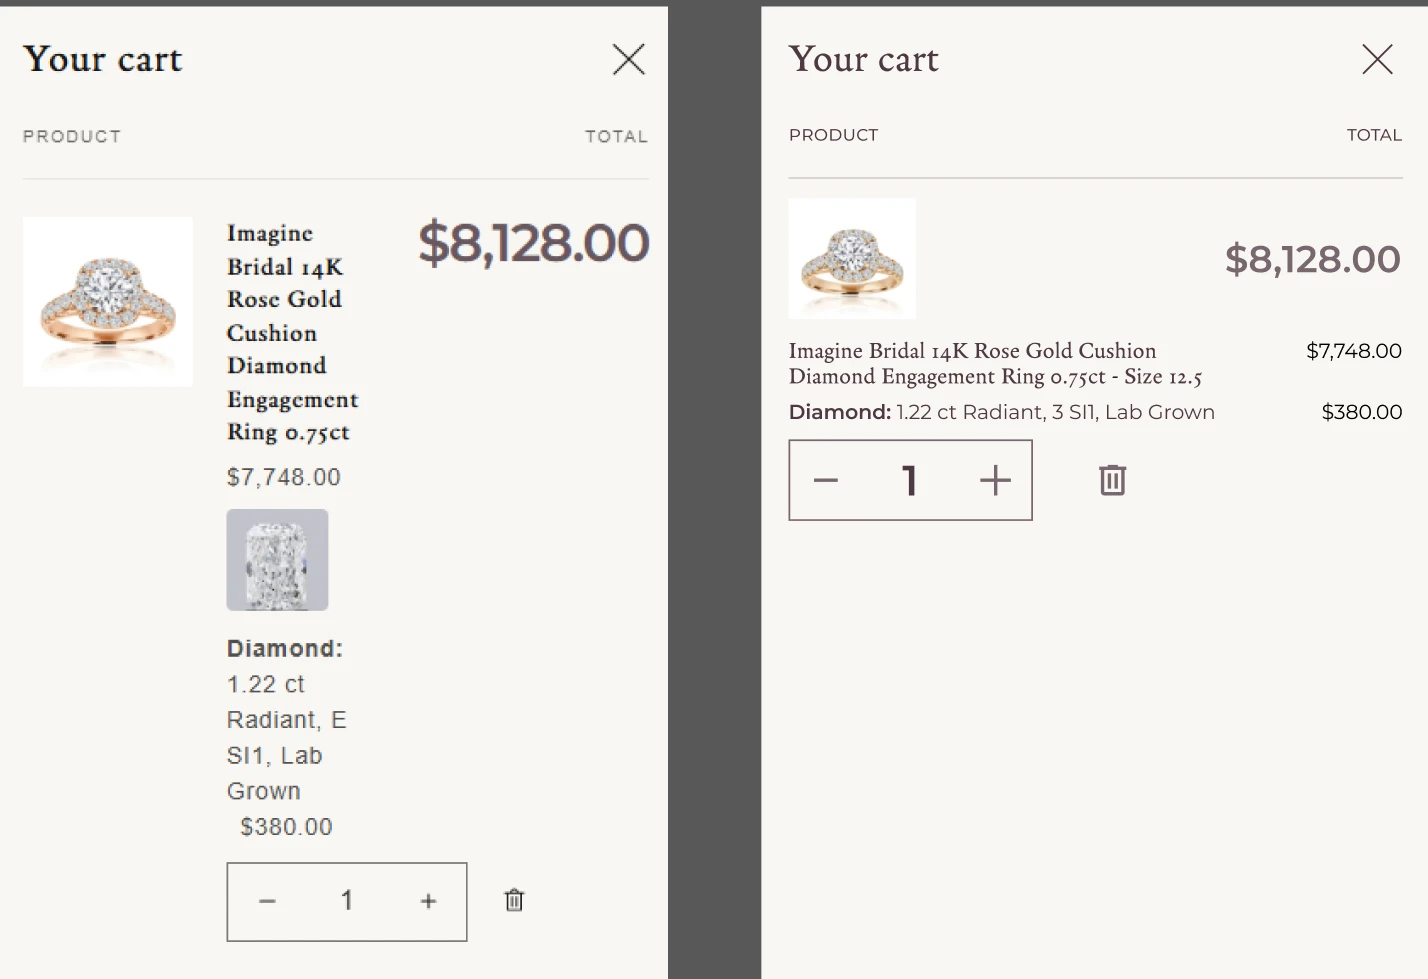Open the ring thumbnail in the left cart

click(x=108, y=302)
